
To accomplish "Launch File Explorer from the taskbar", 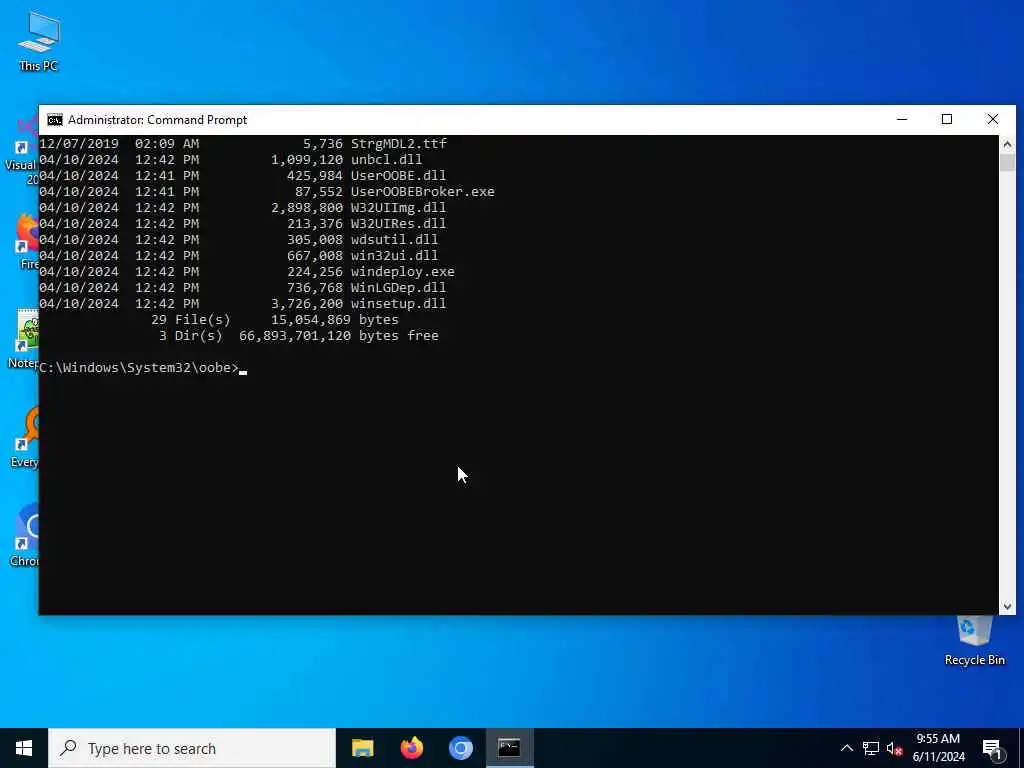I will [x=362, y=748].
